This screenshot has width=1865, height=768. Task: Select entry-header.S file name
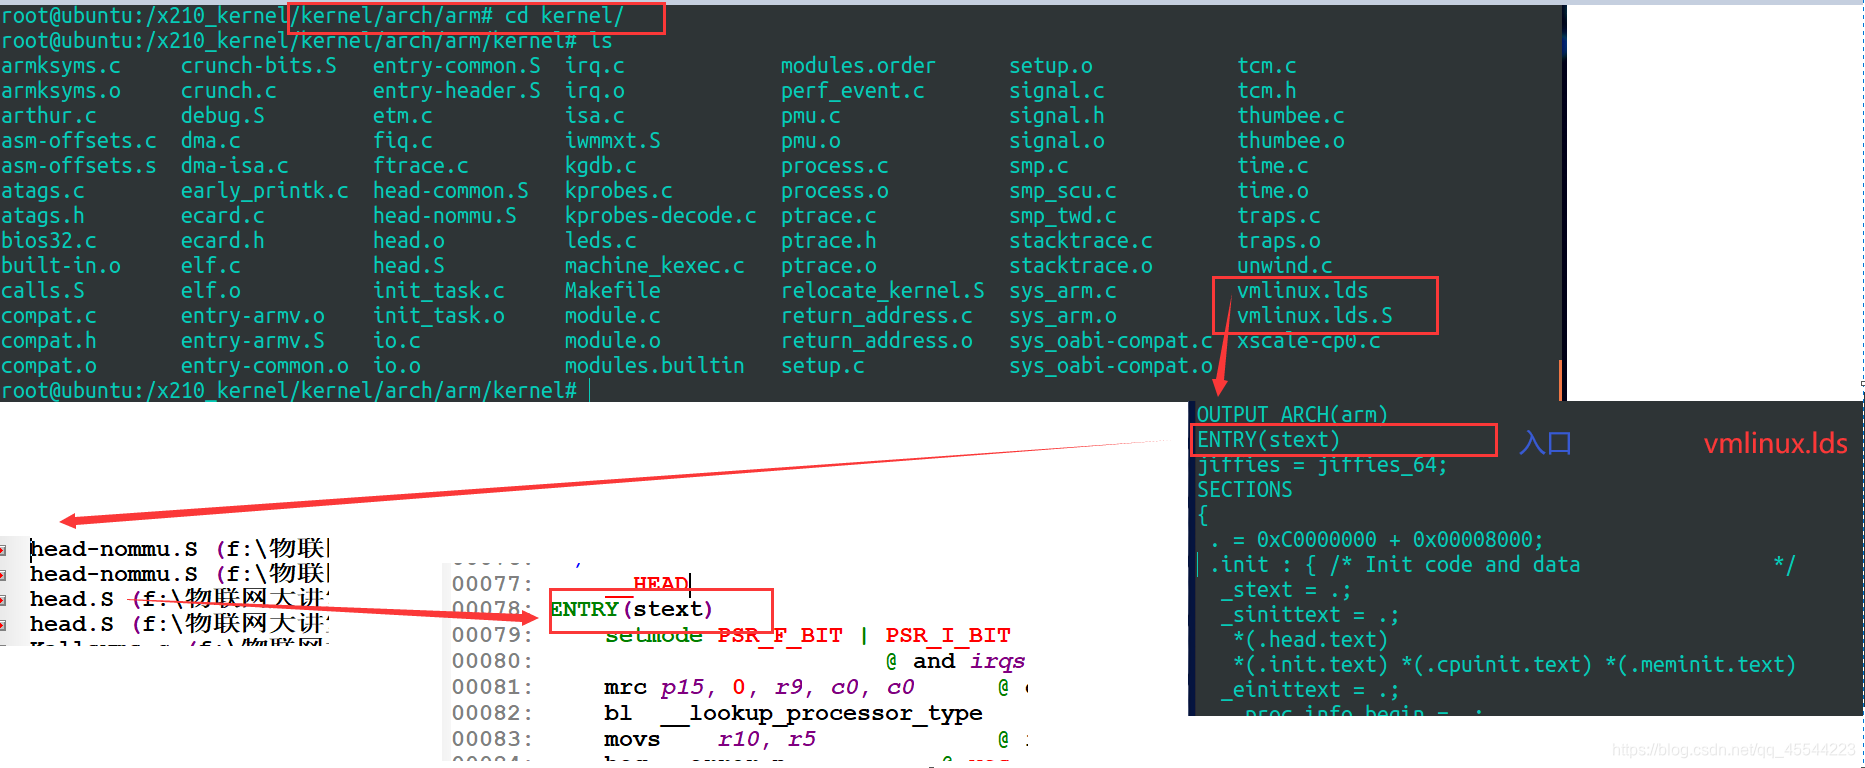pos(457,91)
